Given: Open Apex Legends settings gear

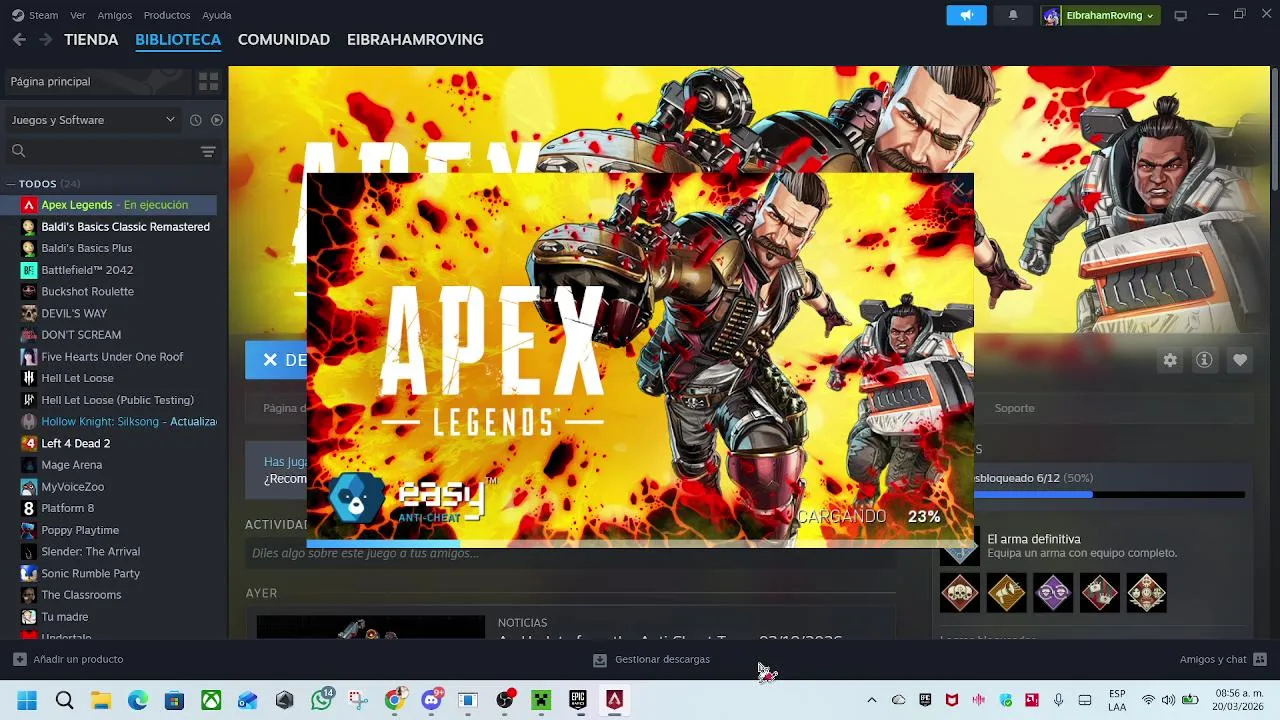Looking at the screenshot, I should tap(1170, 360).
